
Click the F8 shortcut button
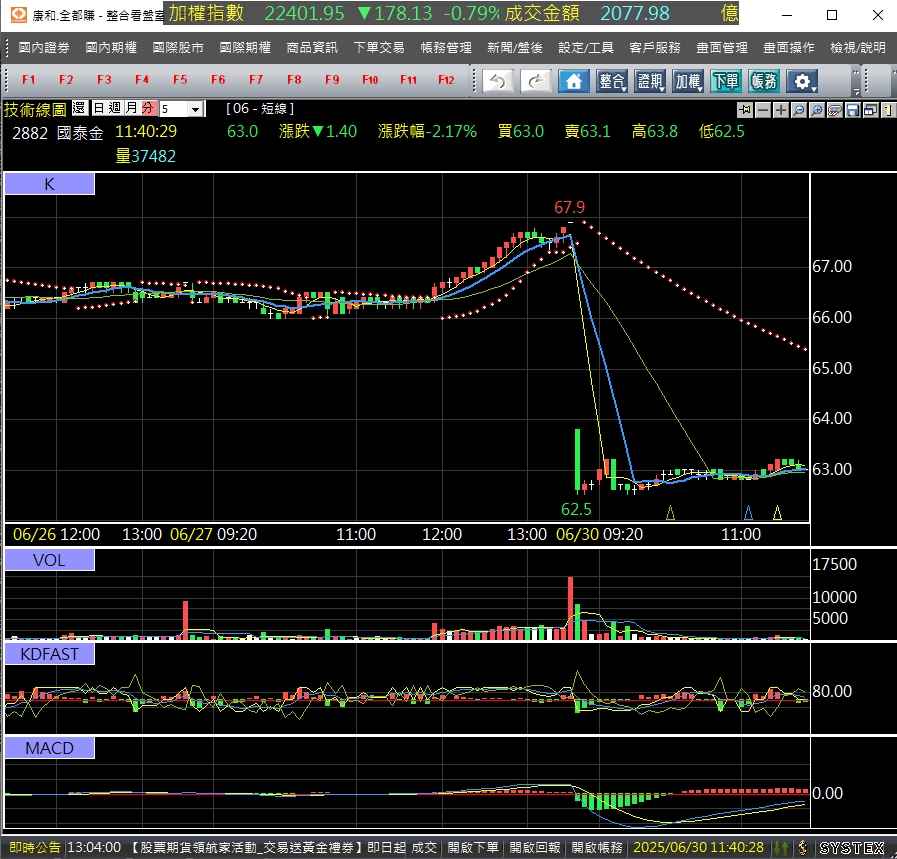294,80
